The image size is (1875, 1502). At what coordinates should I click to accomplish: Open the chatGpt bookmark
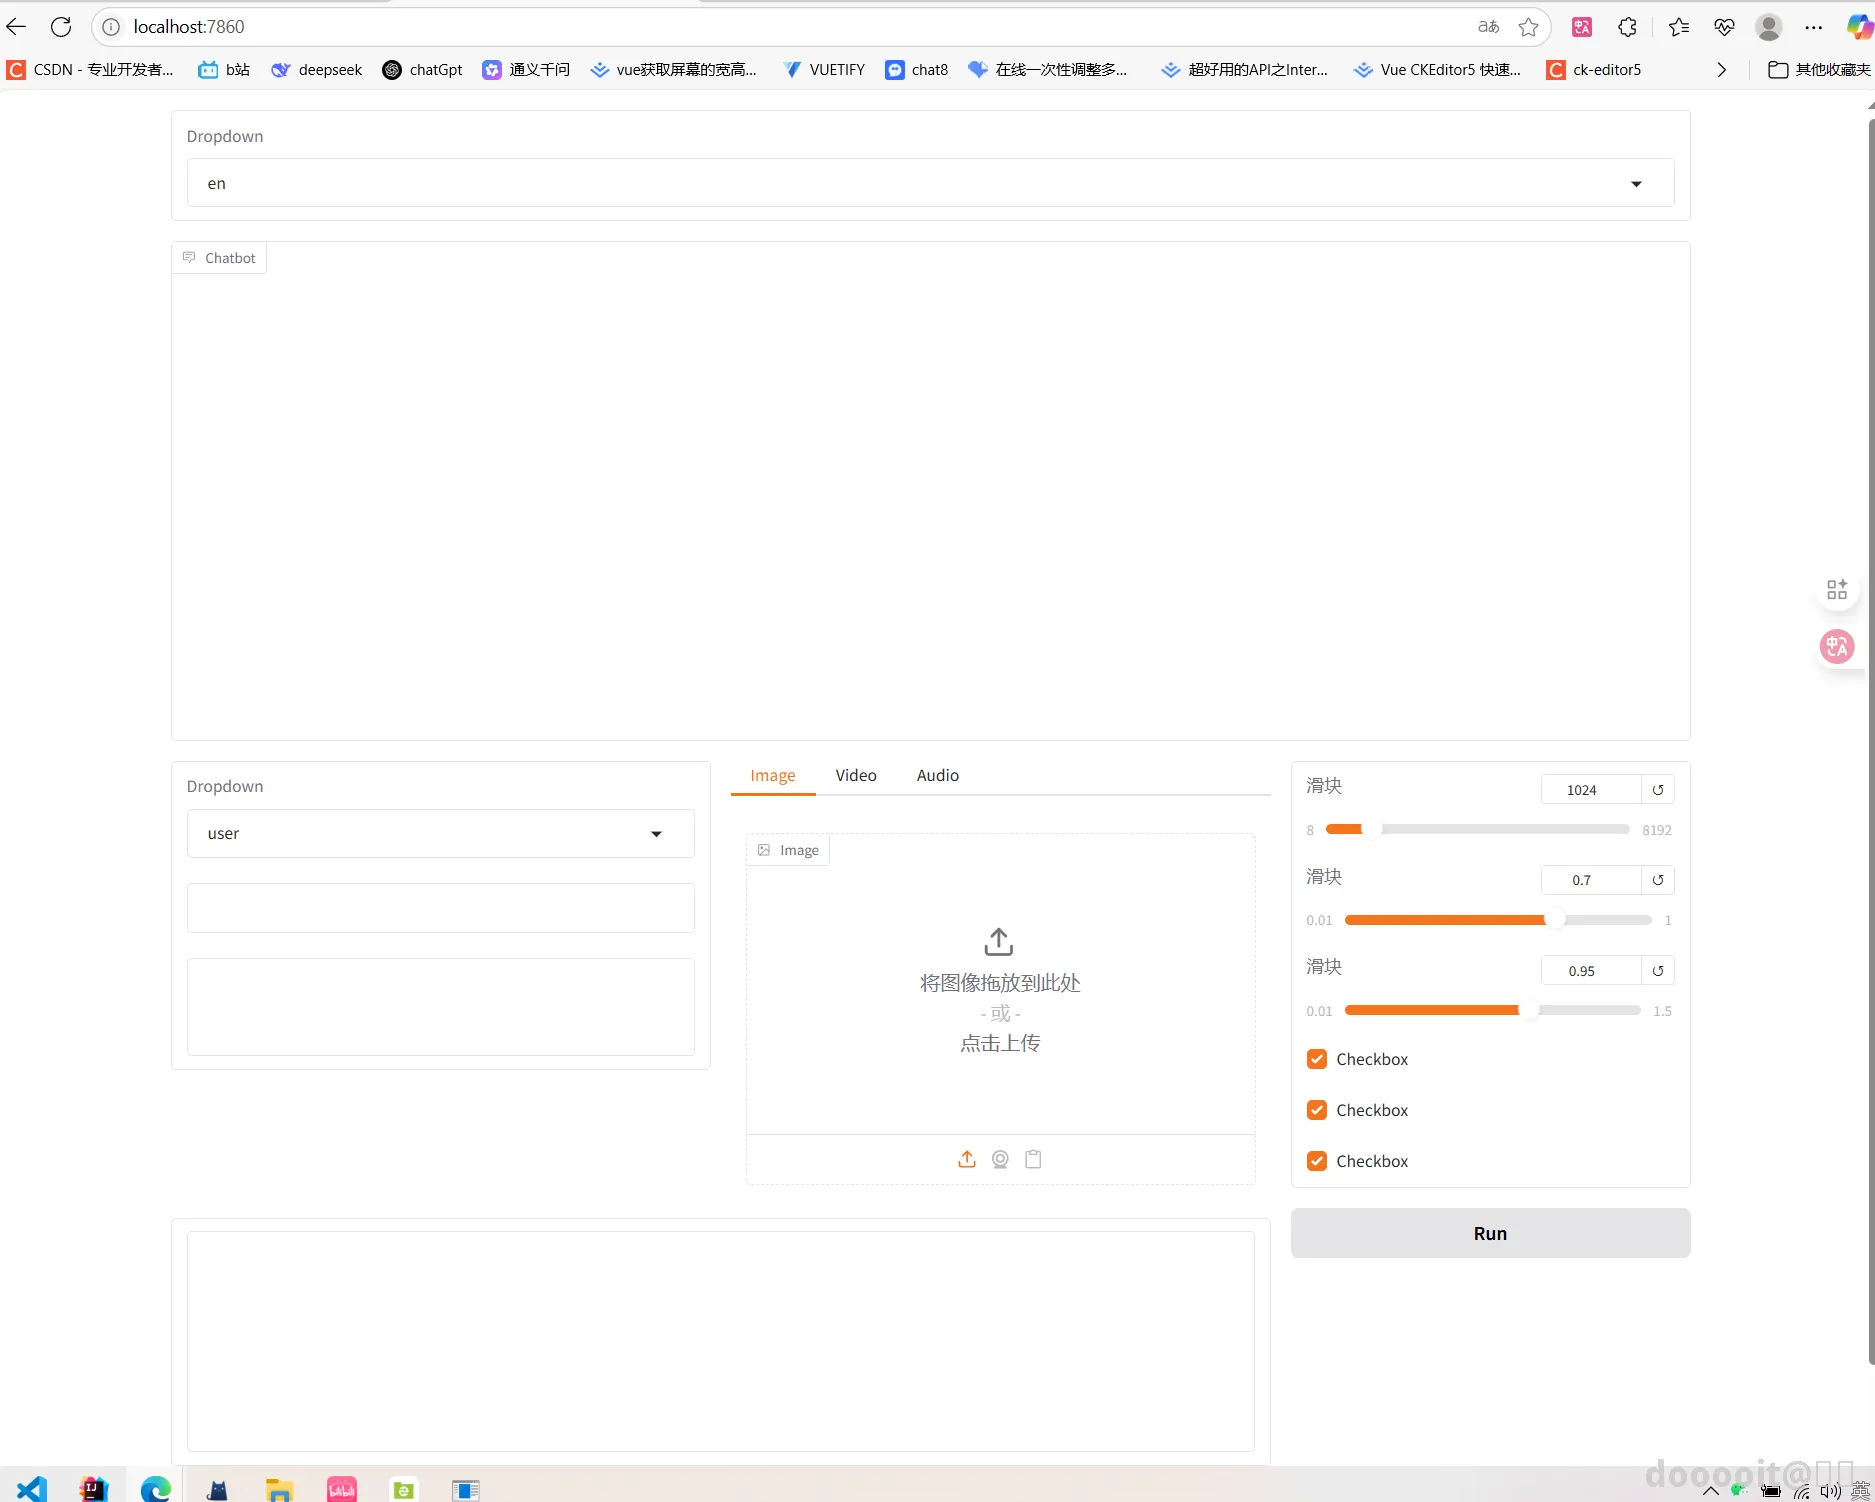422,70
